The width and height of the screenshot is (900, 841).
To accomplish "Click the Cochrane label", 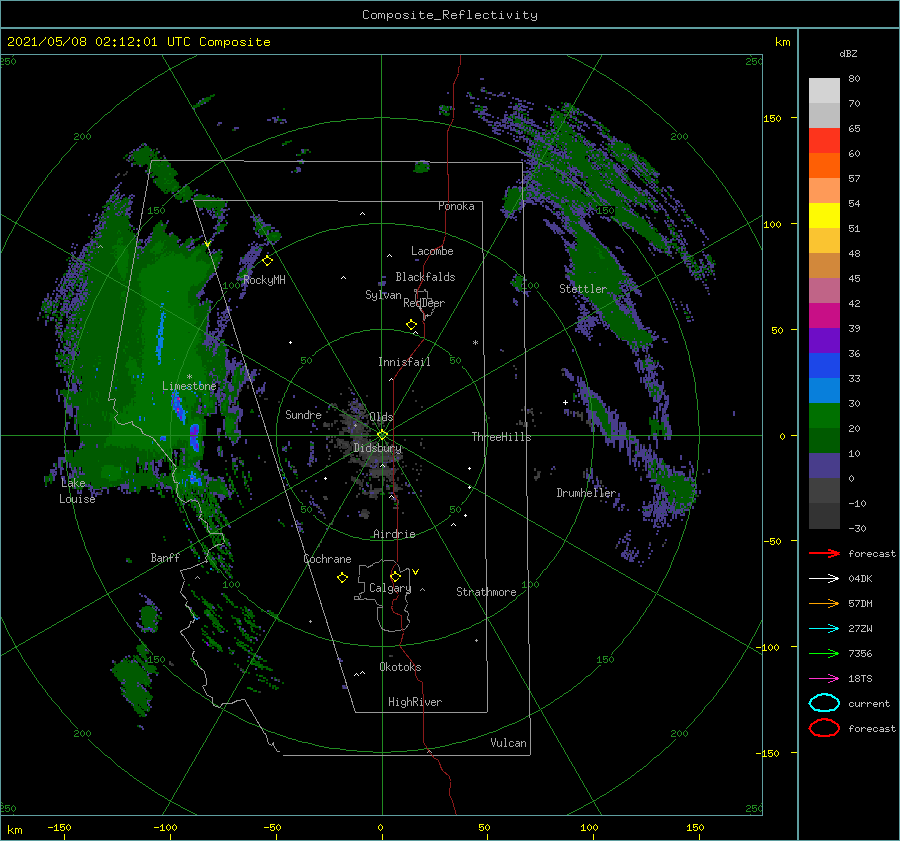I will tap(327, 559).
